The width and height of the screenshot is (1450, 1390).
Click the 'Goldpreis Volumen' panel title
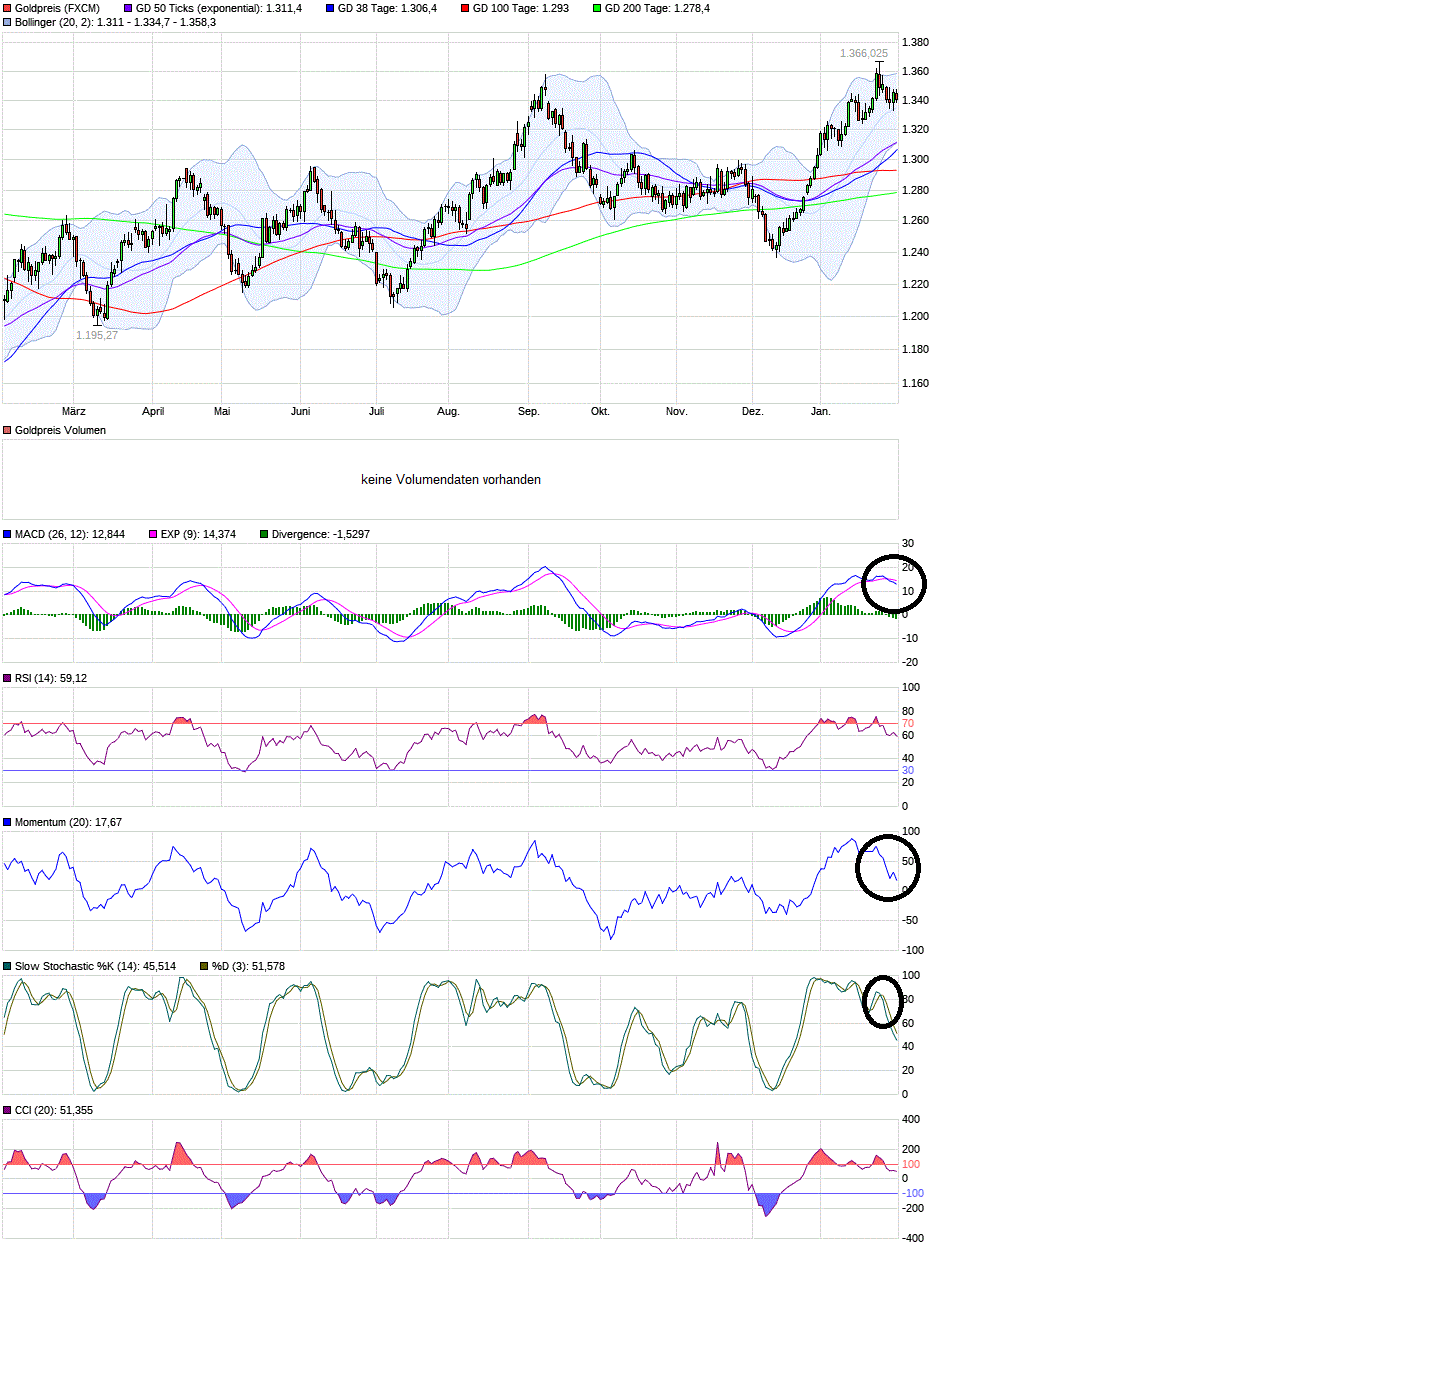tap(60, 430)
